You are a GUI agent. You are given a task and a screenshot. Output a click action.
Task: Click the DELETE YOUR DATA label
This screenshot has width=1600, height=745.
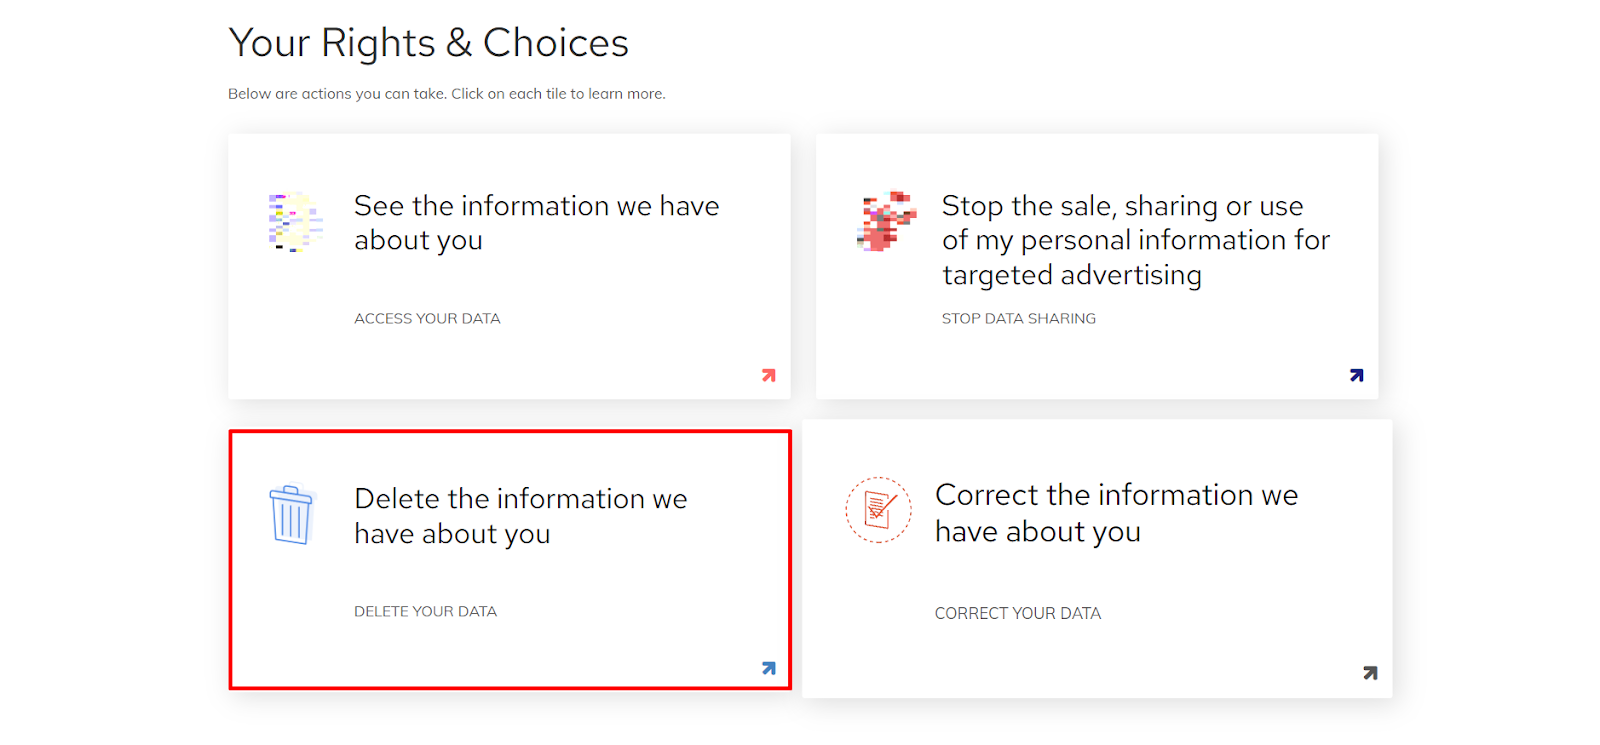(425, 611)
